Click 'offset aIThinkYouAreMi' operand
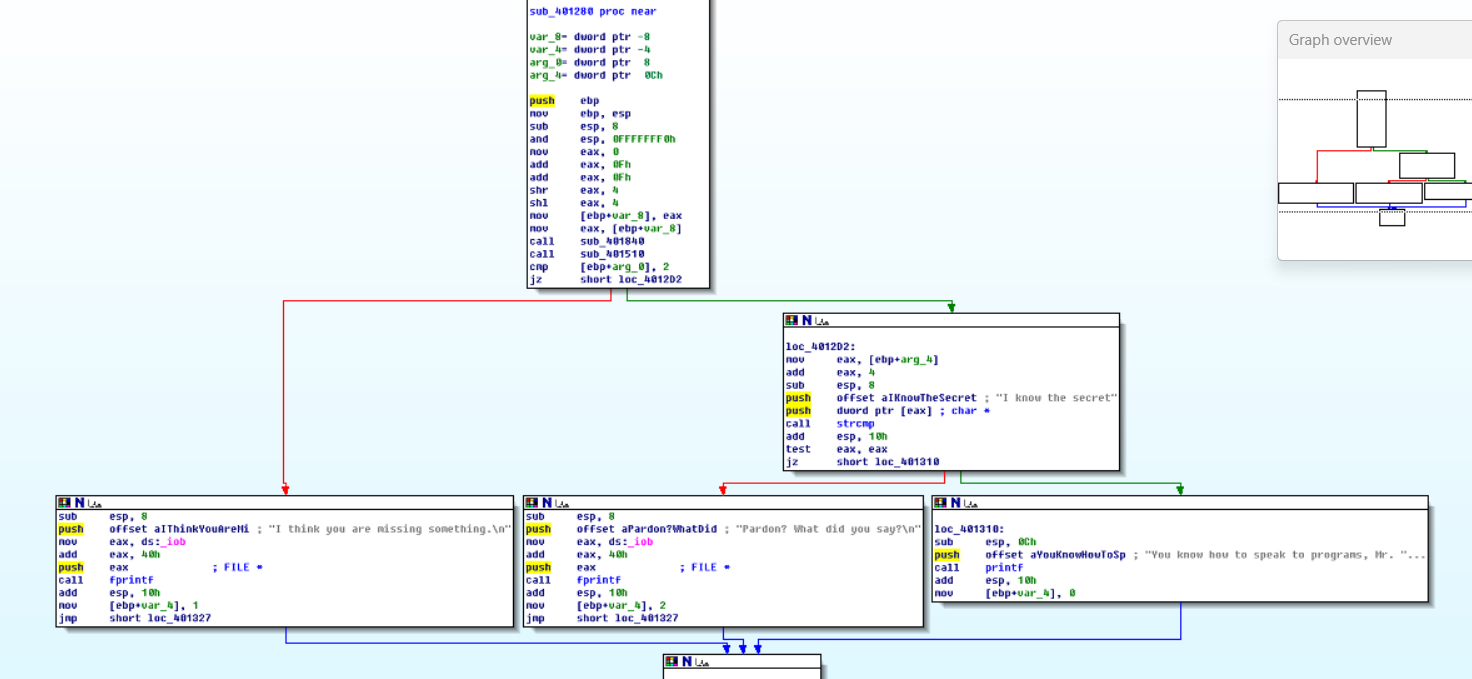Image resolution: width=1472 pixels, height=679 pixels. (179, 529)
